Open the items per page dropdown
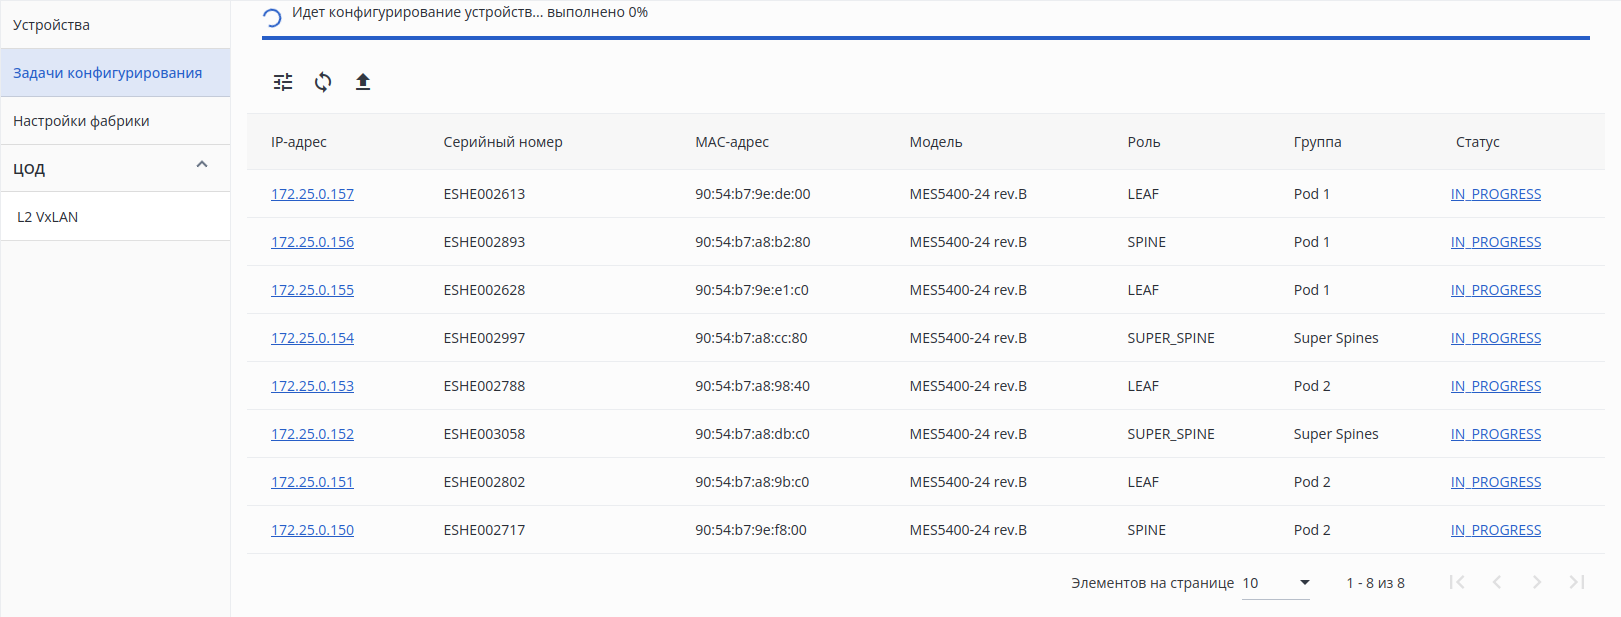This screenshot has height=617, width=1621. pos(1276,583)
